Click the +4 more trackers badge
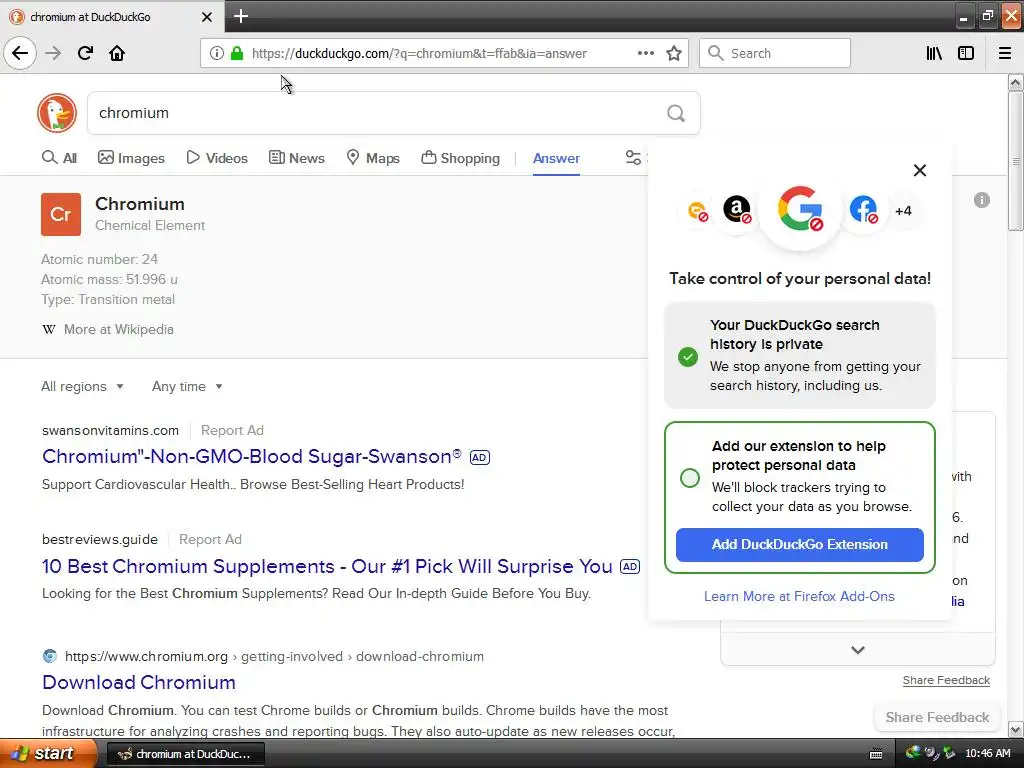Screen dimensions: 1024x768 [903, 211]
